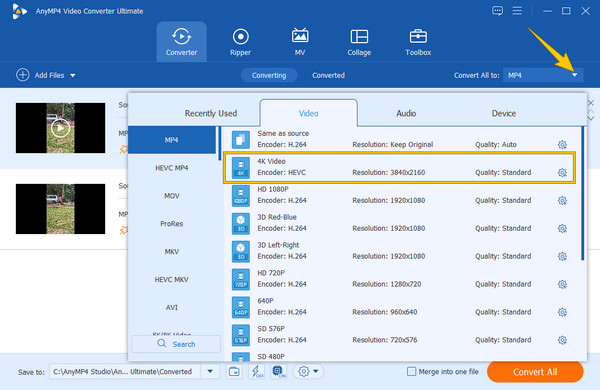Image resolution: width=600 pixels, height=390 pixels.
Task: Select the second video thumbnail
Action: tap(60, 209)
